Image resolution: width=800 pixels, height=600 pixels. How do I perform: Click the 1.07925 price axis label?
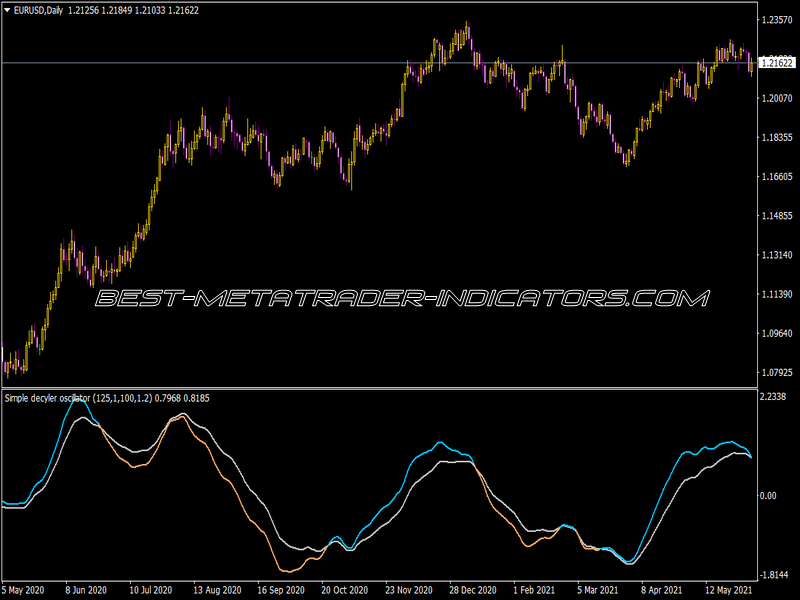pyautogui.click(x=777, y=373)
